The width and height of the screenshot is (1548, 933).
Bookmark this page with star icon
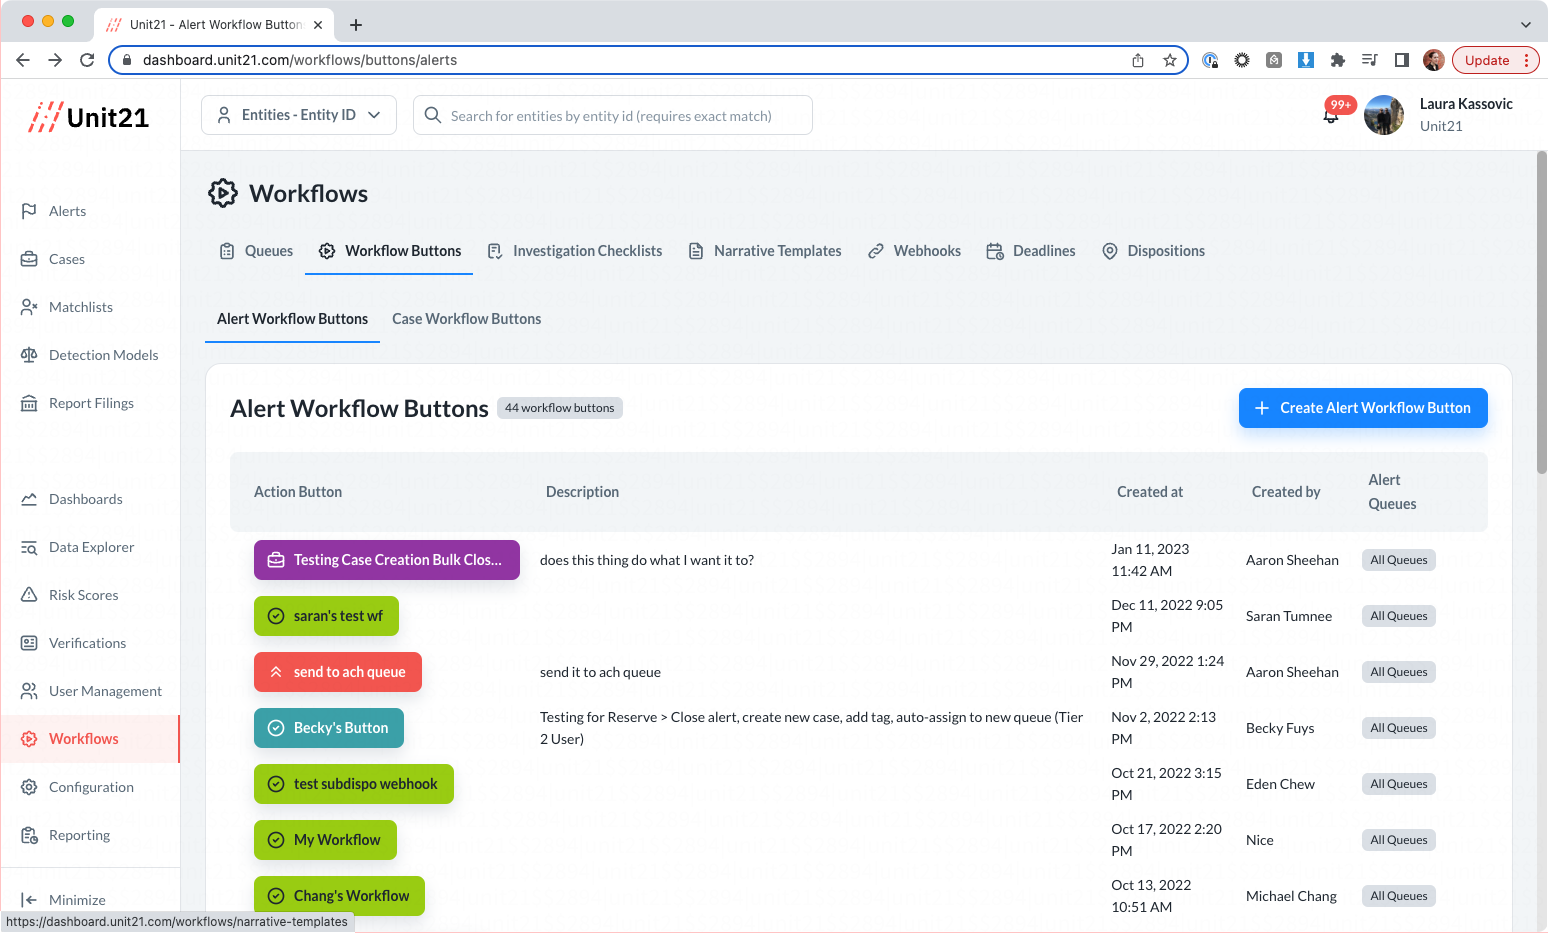pyautogui.click(x=1170, y=60)
